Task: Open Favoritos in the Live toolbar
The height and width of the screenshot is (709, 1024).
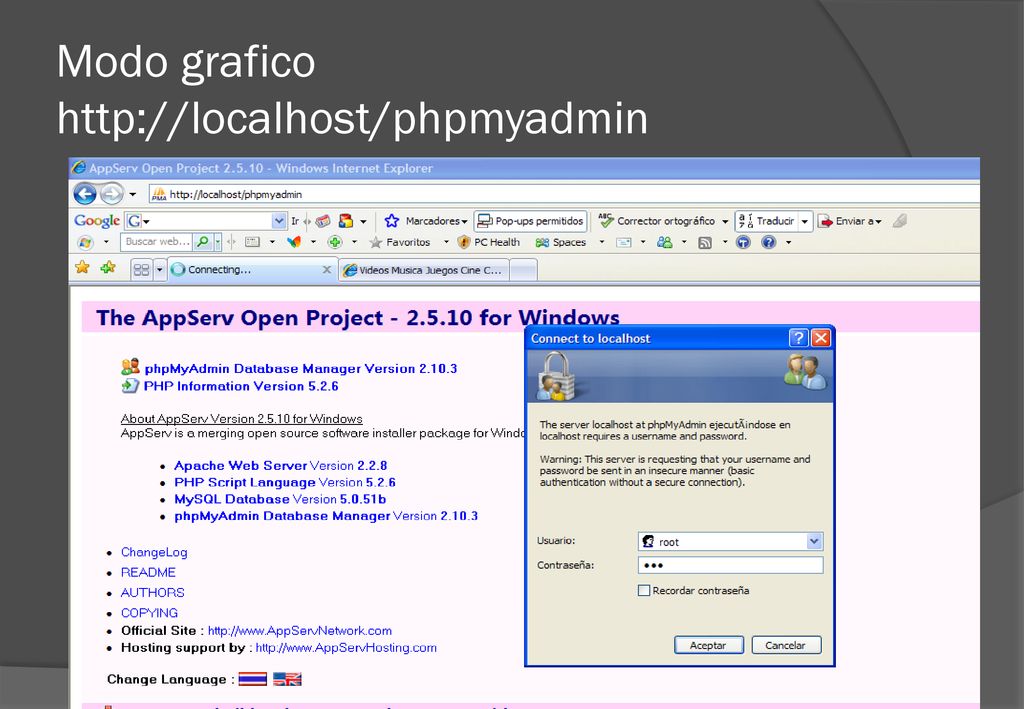Action: pyautogui.click(x=400, y=242)
